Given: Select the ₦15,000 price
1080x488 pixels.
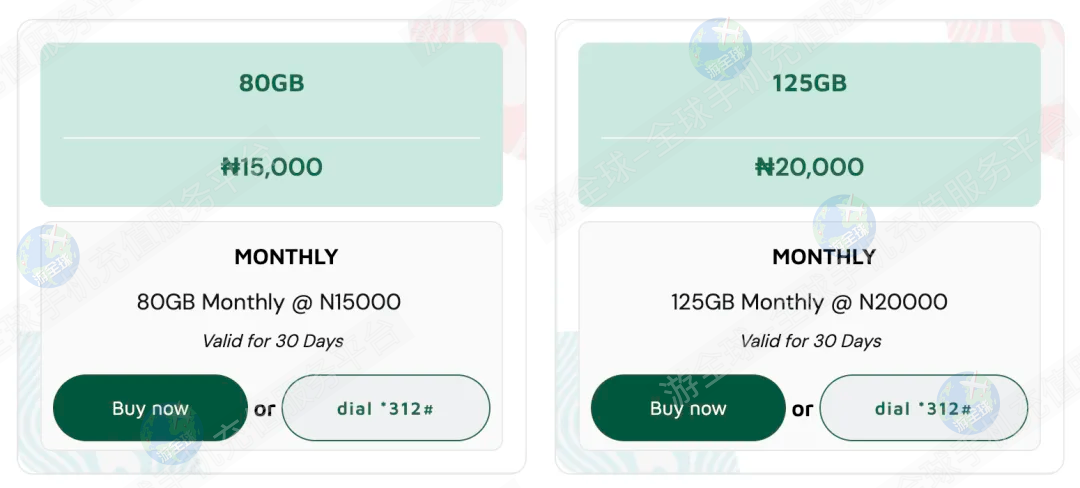Looking at the screenshot, I should 271,167.
